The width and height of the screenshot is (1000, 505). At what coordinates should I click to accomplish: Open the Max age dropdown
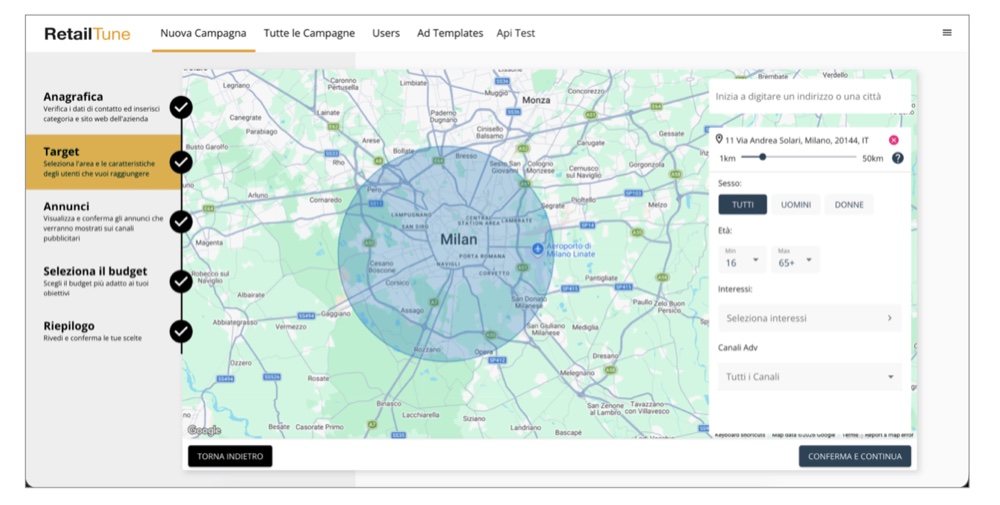click(x=795, y=260)
